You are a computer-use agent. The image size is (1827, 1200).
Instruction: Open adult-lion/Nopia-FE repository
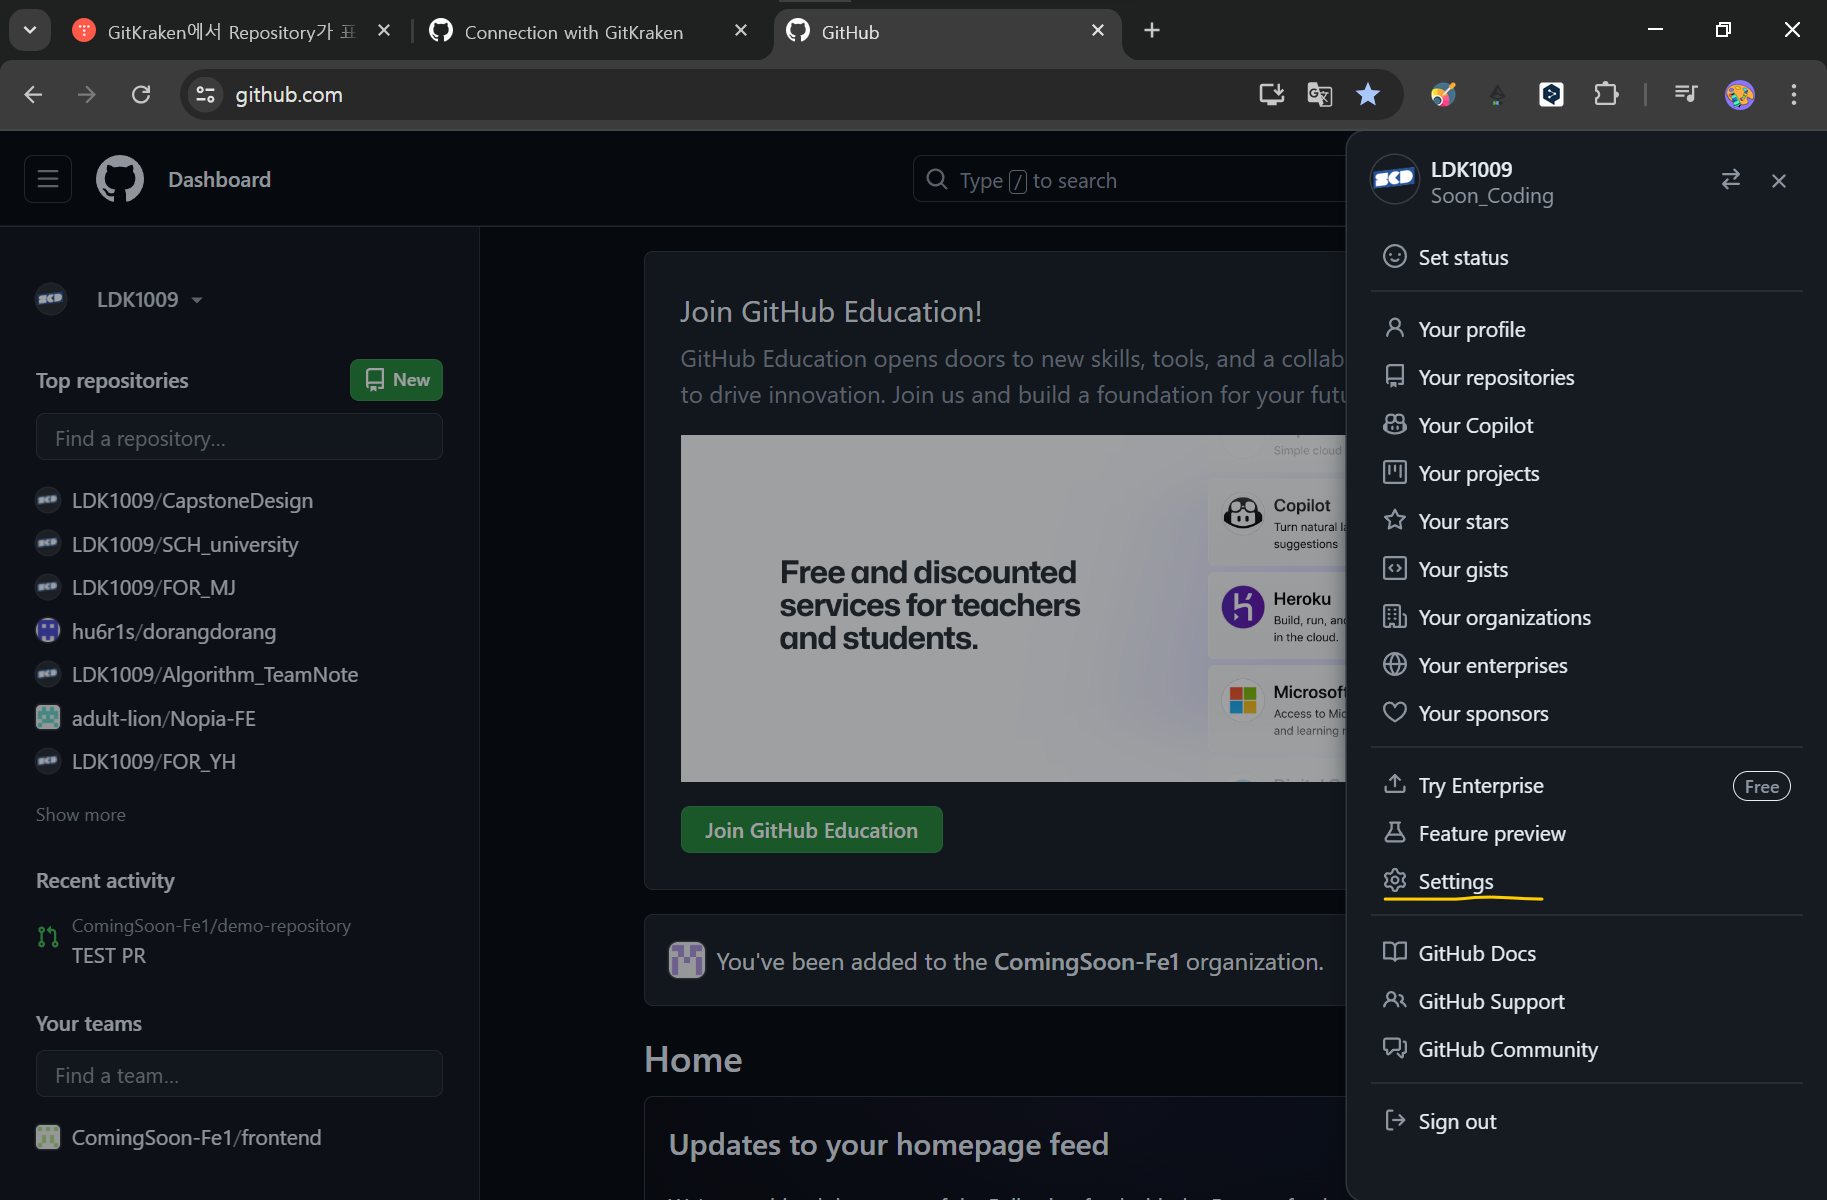pos(164,718)
